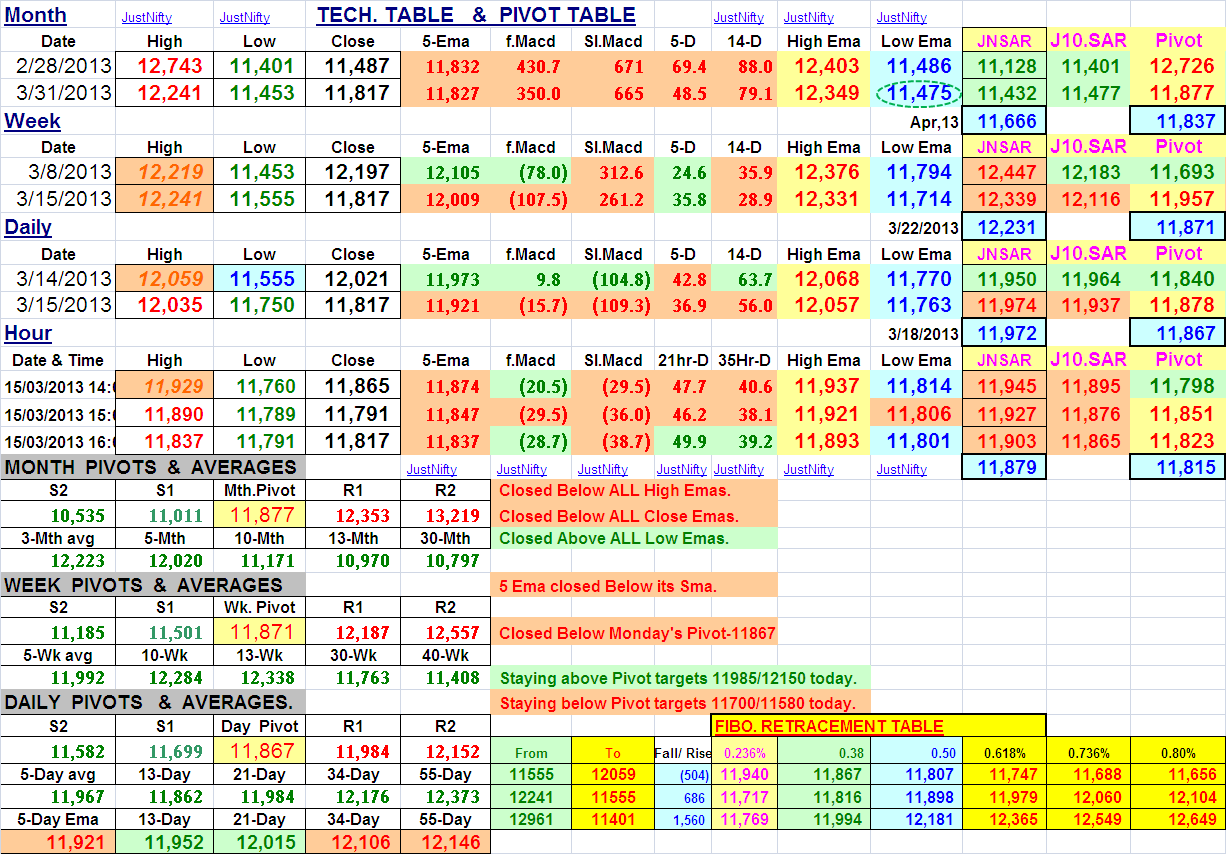Click the underlined Week section heading
1226x854 pixels.
tap(33, 121)
